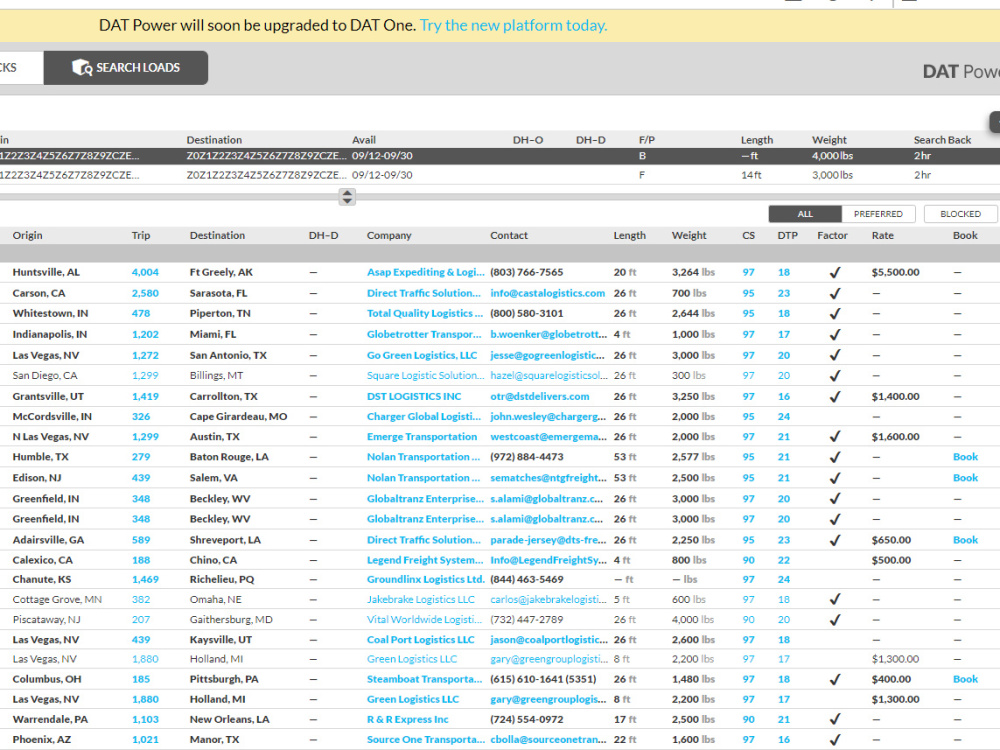Click info@castalogistics.com contact email
This screenshot has width=1000, height=750.
click(x=547, y=293)
